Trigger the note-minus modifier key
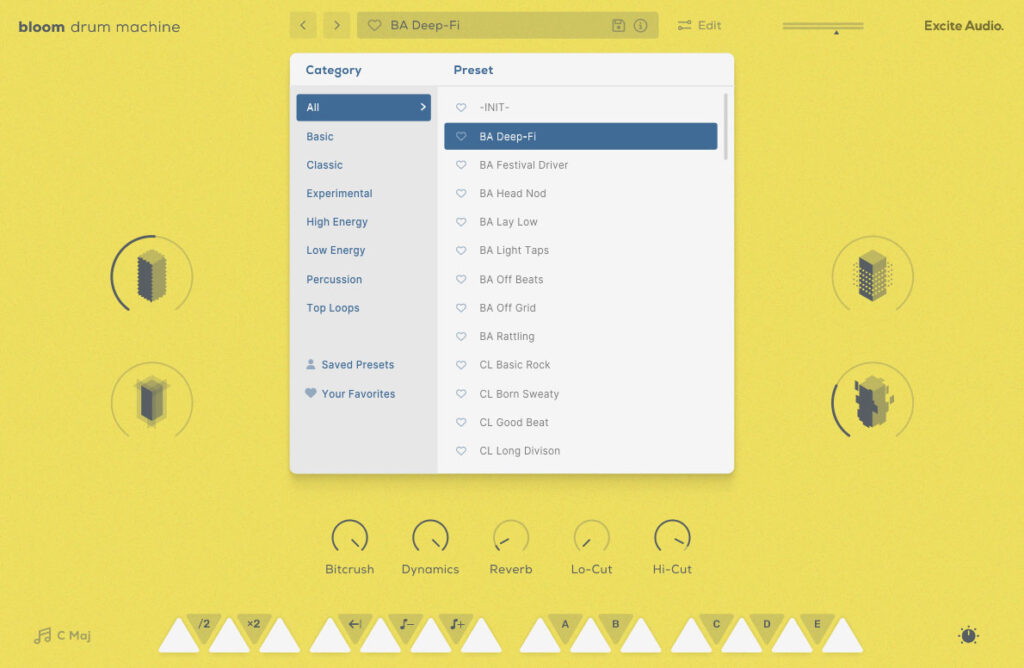The image size is (1024, 668). 406,626
